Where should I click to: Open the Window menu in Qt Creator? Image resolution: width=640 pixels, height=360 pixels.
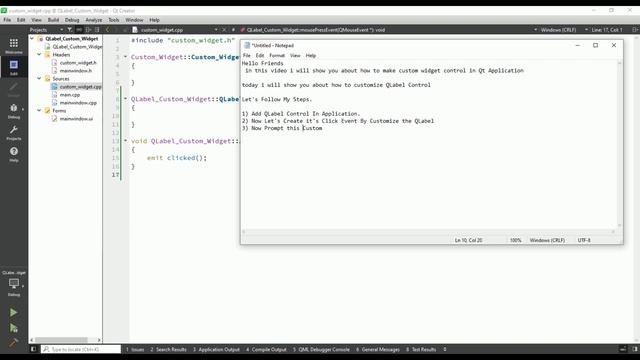click(x=134, y=20)
